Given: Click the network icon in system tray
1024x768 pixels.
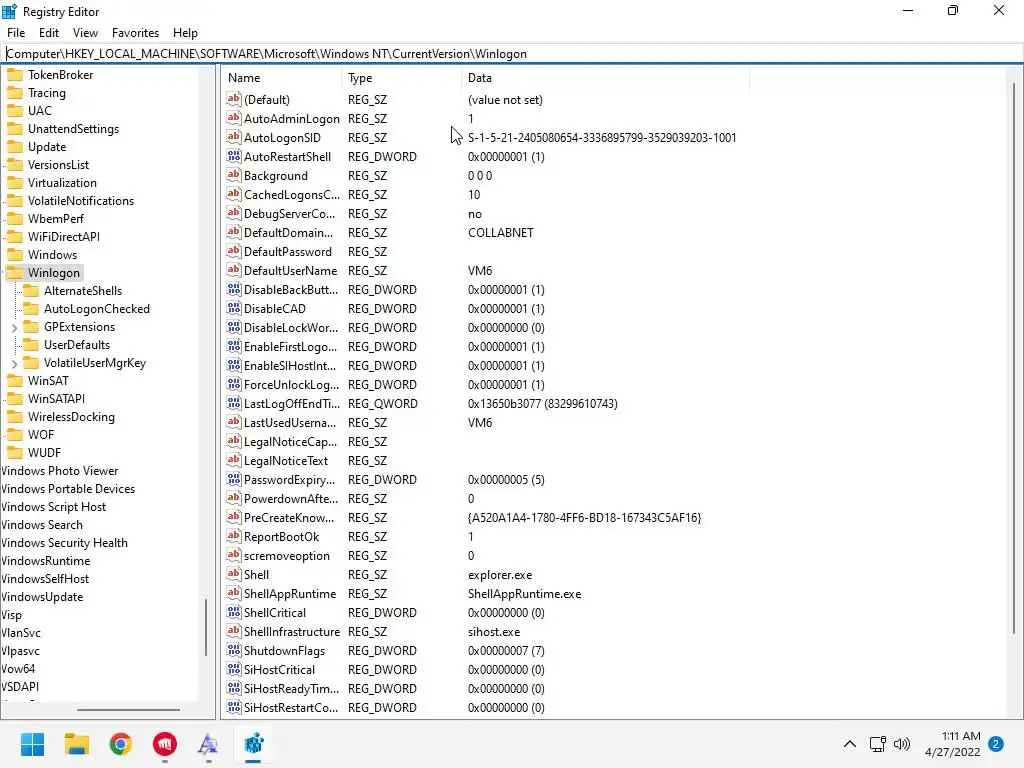Looking at the screenshot, I should click(878, 744).
